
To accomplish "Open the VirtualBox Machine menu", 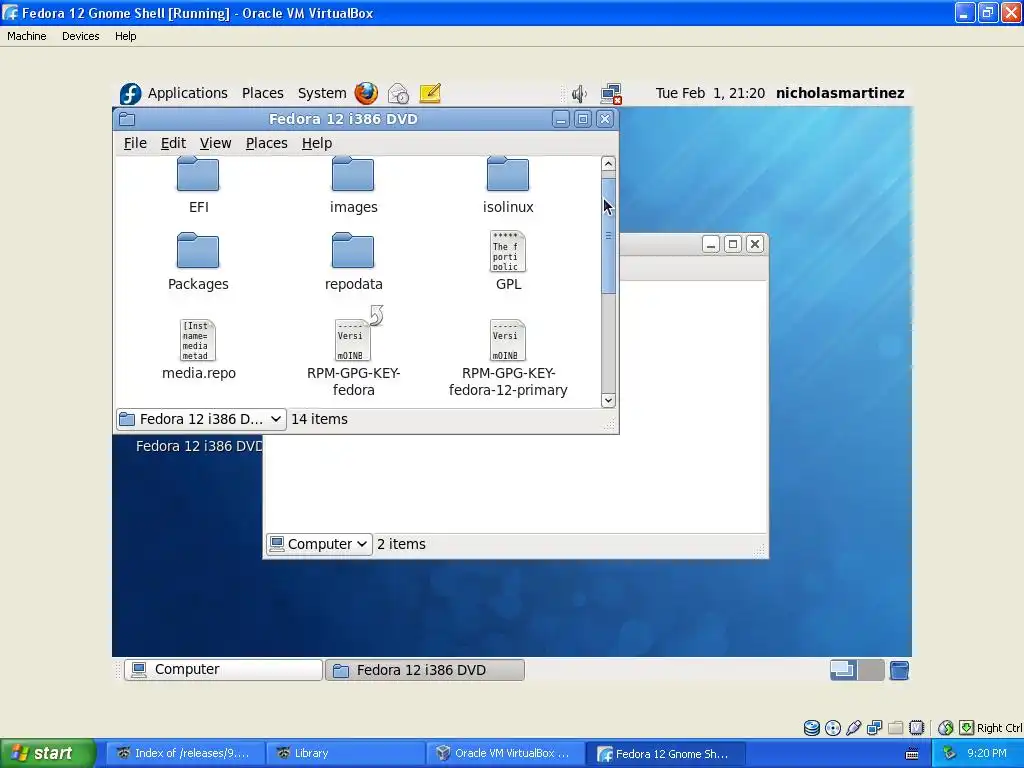I will click(x=27, y=36).
